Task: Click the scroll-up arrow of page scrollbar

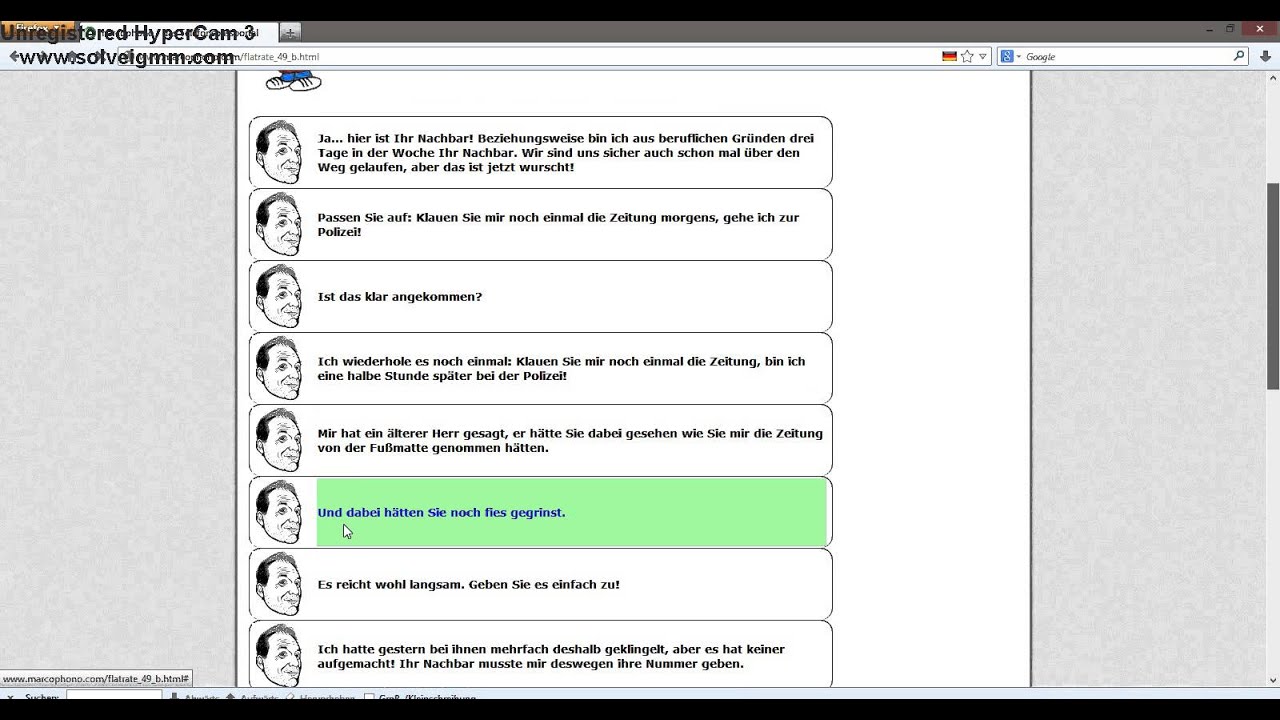Action: (1272, 78)
